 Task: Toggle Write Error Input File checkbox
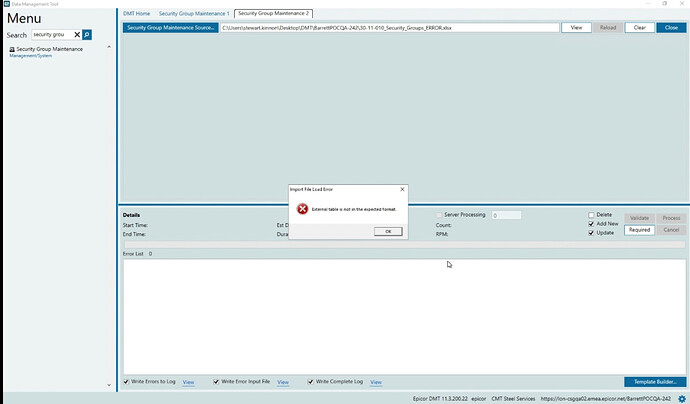click(216, 382)
